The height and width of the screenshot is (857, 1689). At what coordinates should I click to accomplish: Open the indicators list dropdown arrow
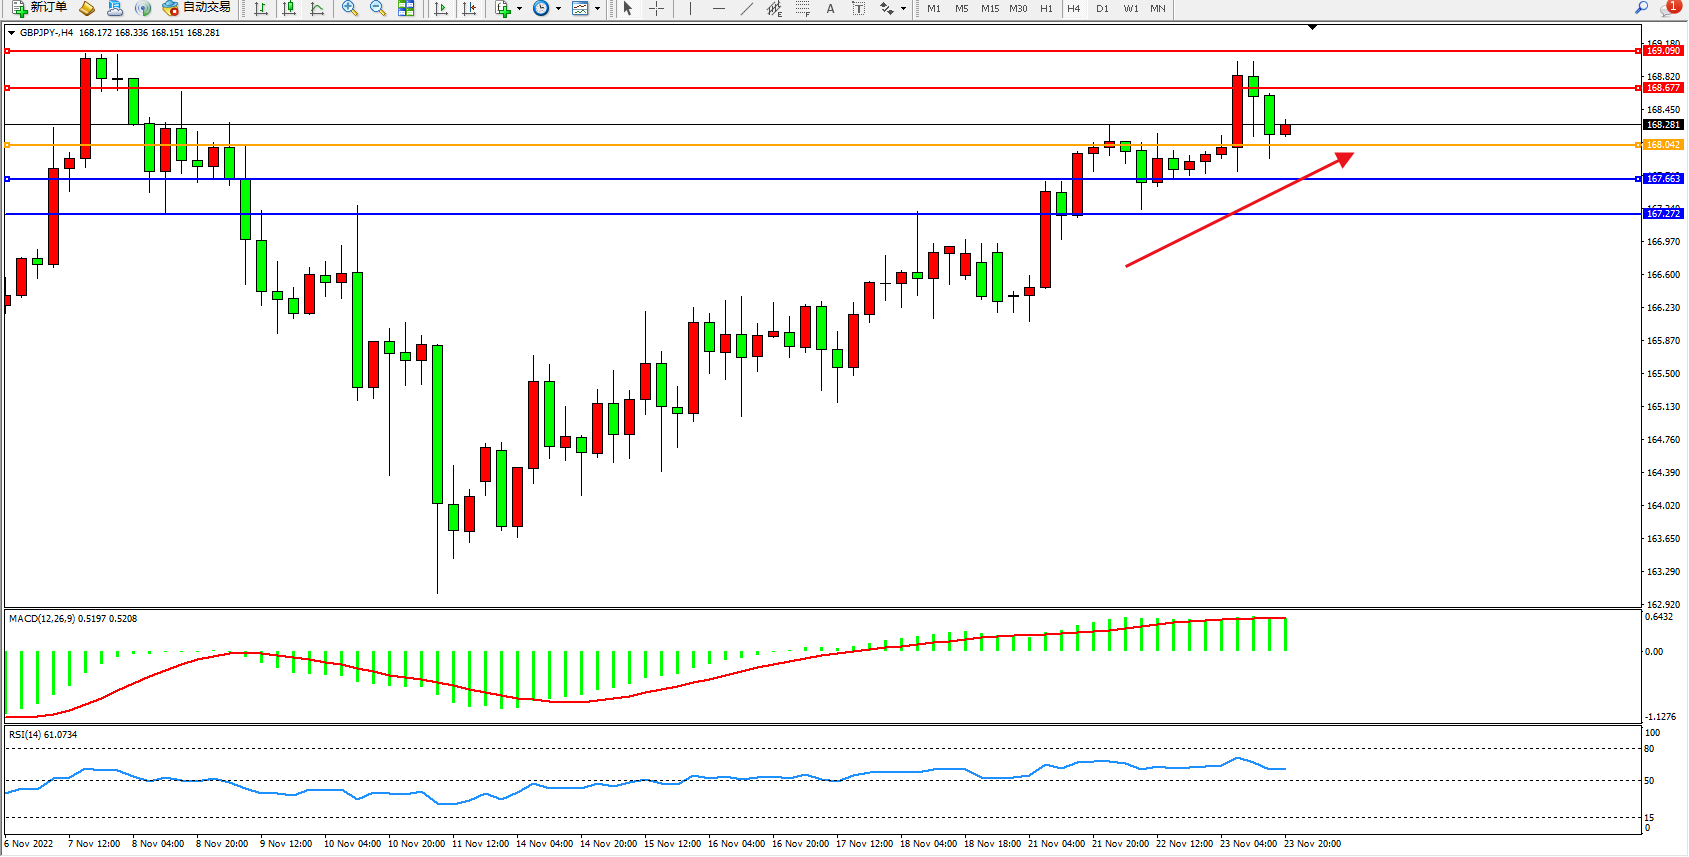tap(519, 8)
